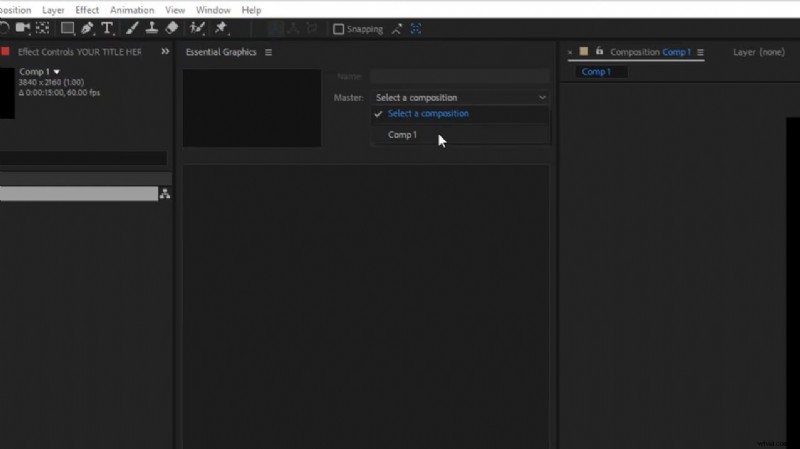The height and width of the screenshot is (449, 800).
Task: Select the Camera tool
Action: click(22, 28)
